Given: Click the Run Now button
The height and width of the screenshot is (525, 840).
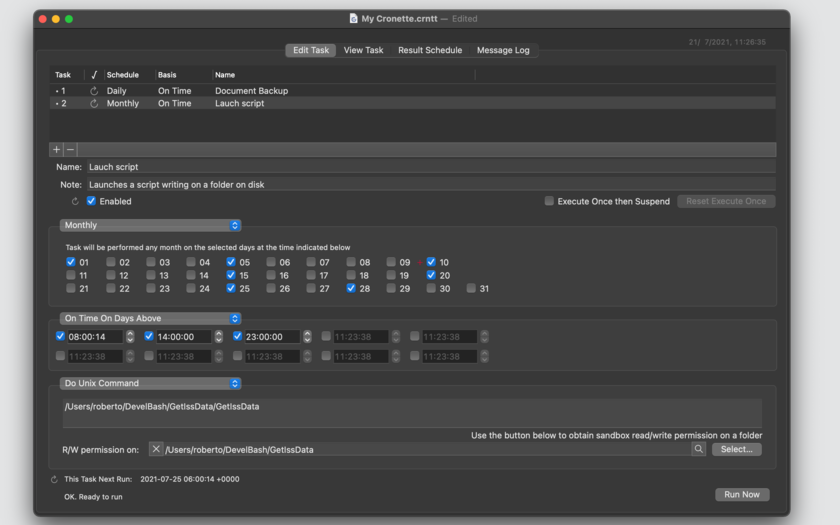Looking at the screenshot, I should coord(742,494).
